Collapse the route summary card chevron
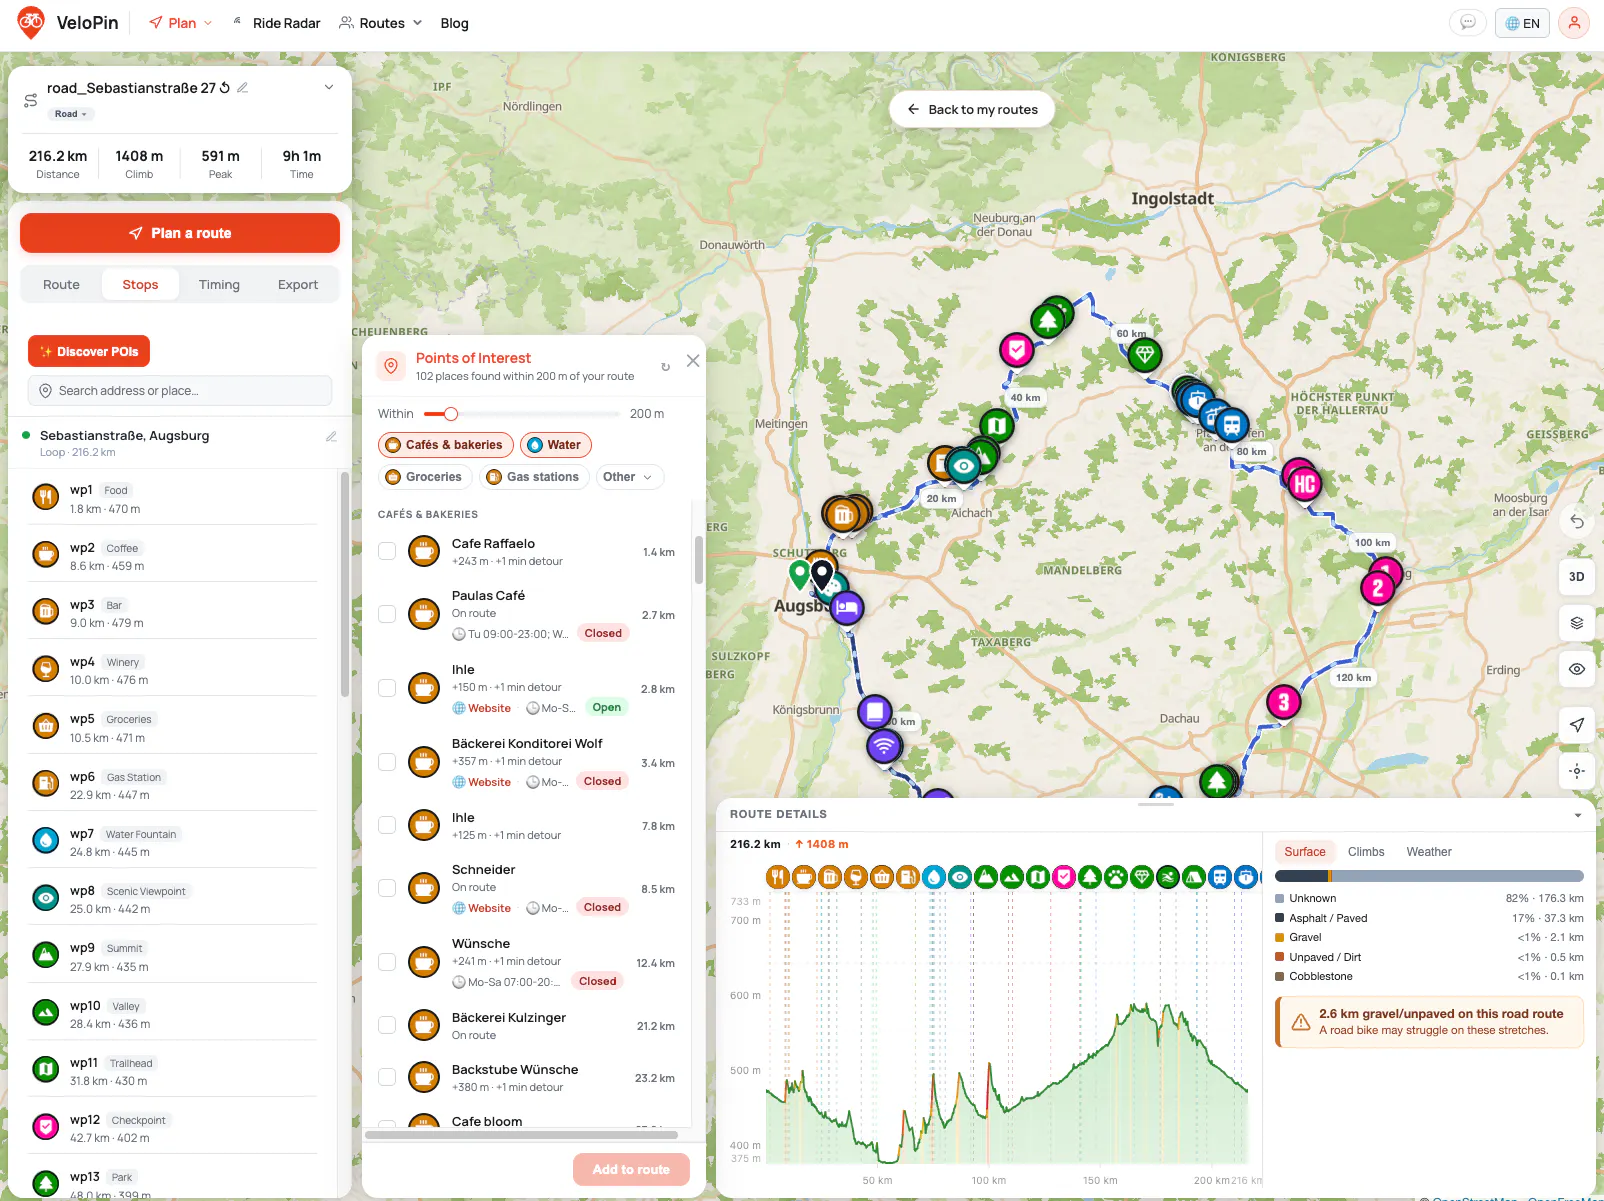 click(x=329, y=87)
